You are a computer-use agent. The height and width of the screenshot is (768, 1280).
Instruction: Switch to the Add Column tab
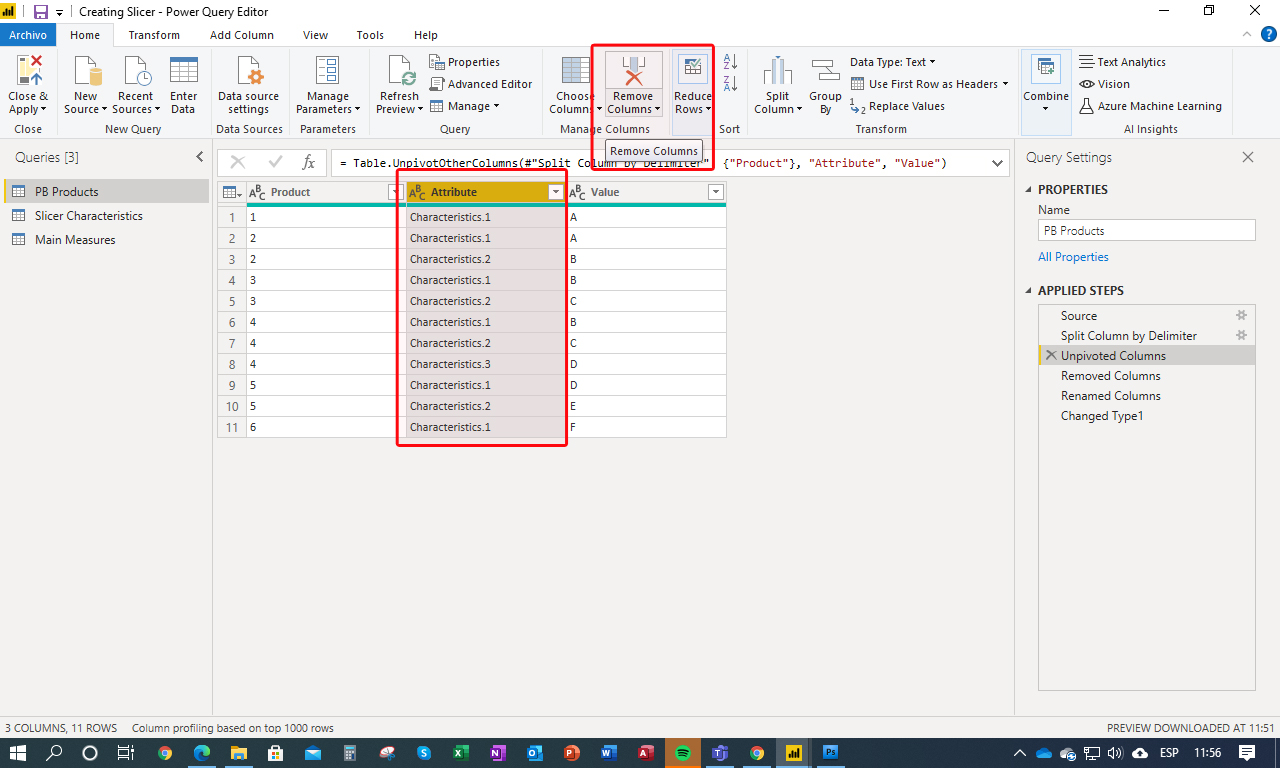tap(242, 35)
